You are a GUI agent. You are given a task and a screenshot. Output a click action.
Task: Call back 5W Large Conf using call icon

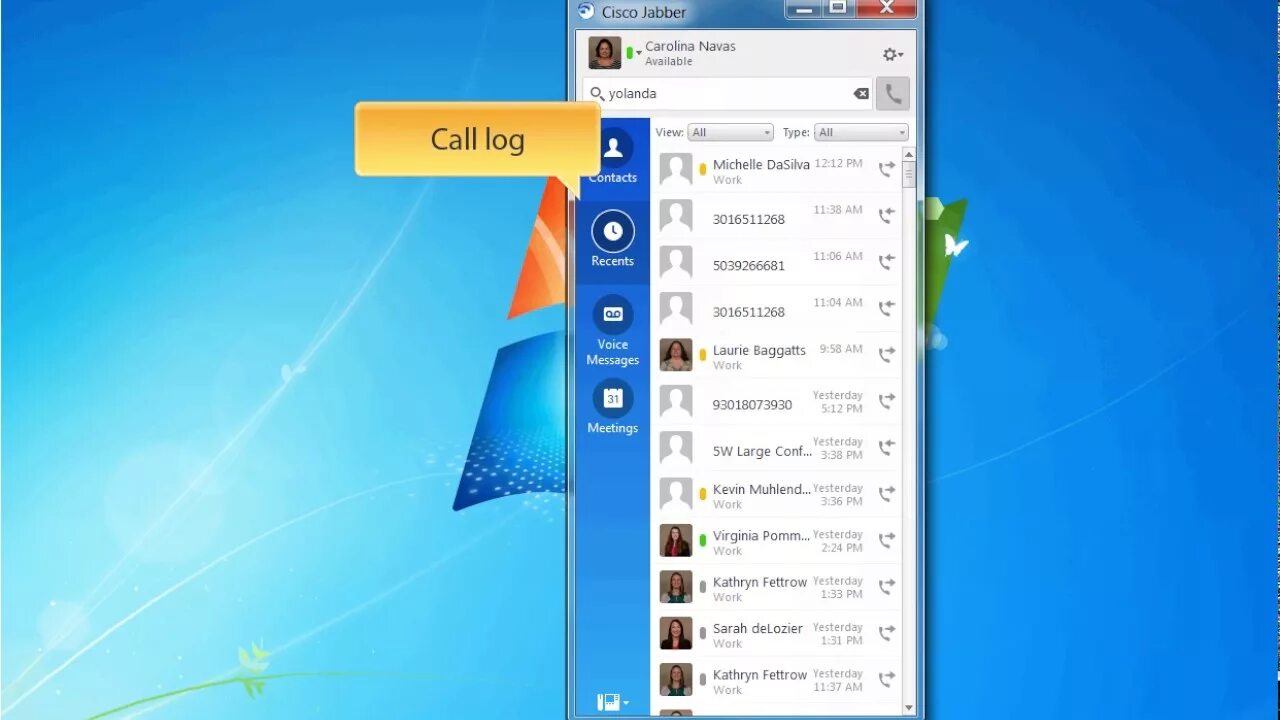(x=886, y=447)
